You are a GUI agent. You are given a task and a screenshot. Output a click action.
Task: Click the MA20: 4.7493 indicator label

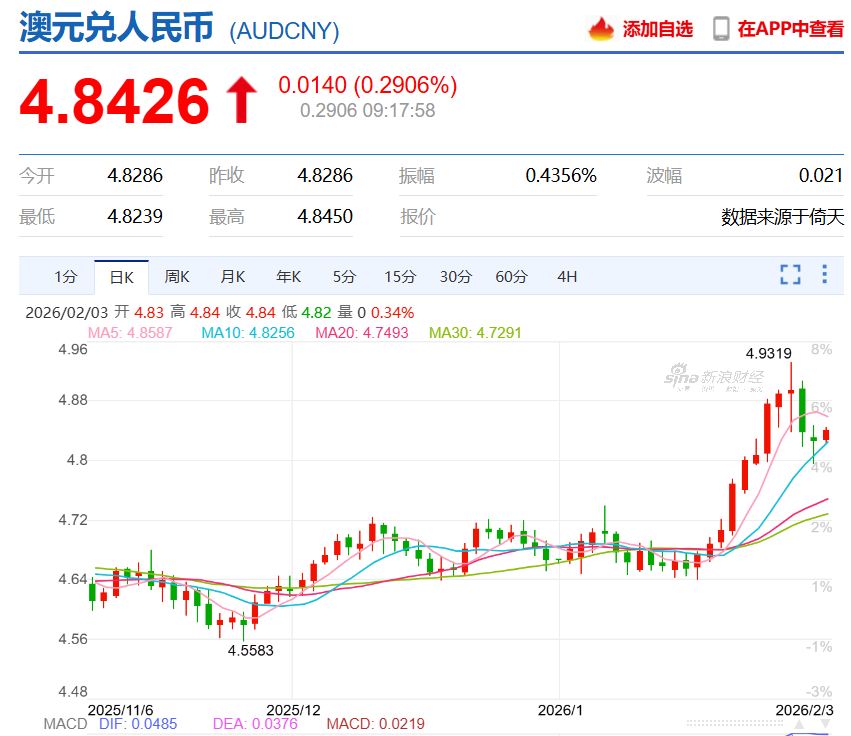(361, 333)
